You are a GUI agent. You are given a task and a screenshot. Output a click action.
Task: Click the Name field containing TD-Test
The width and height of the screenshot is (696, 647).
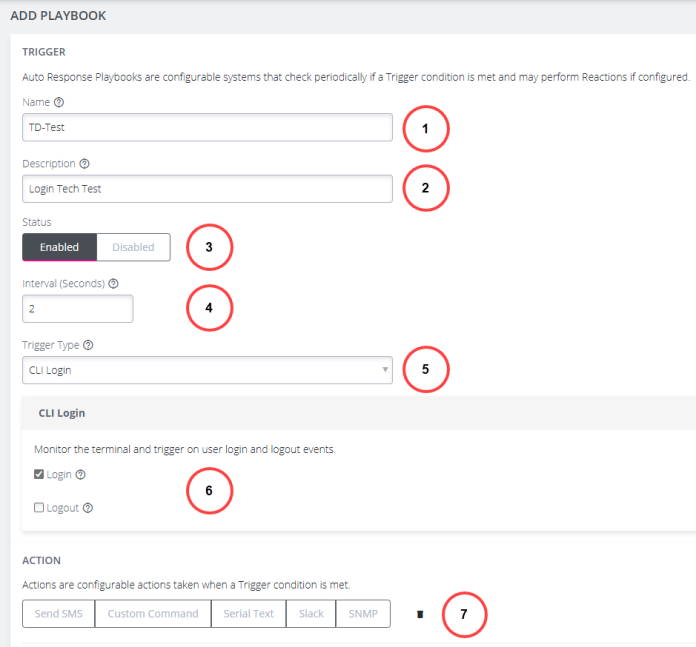206,127
